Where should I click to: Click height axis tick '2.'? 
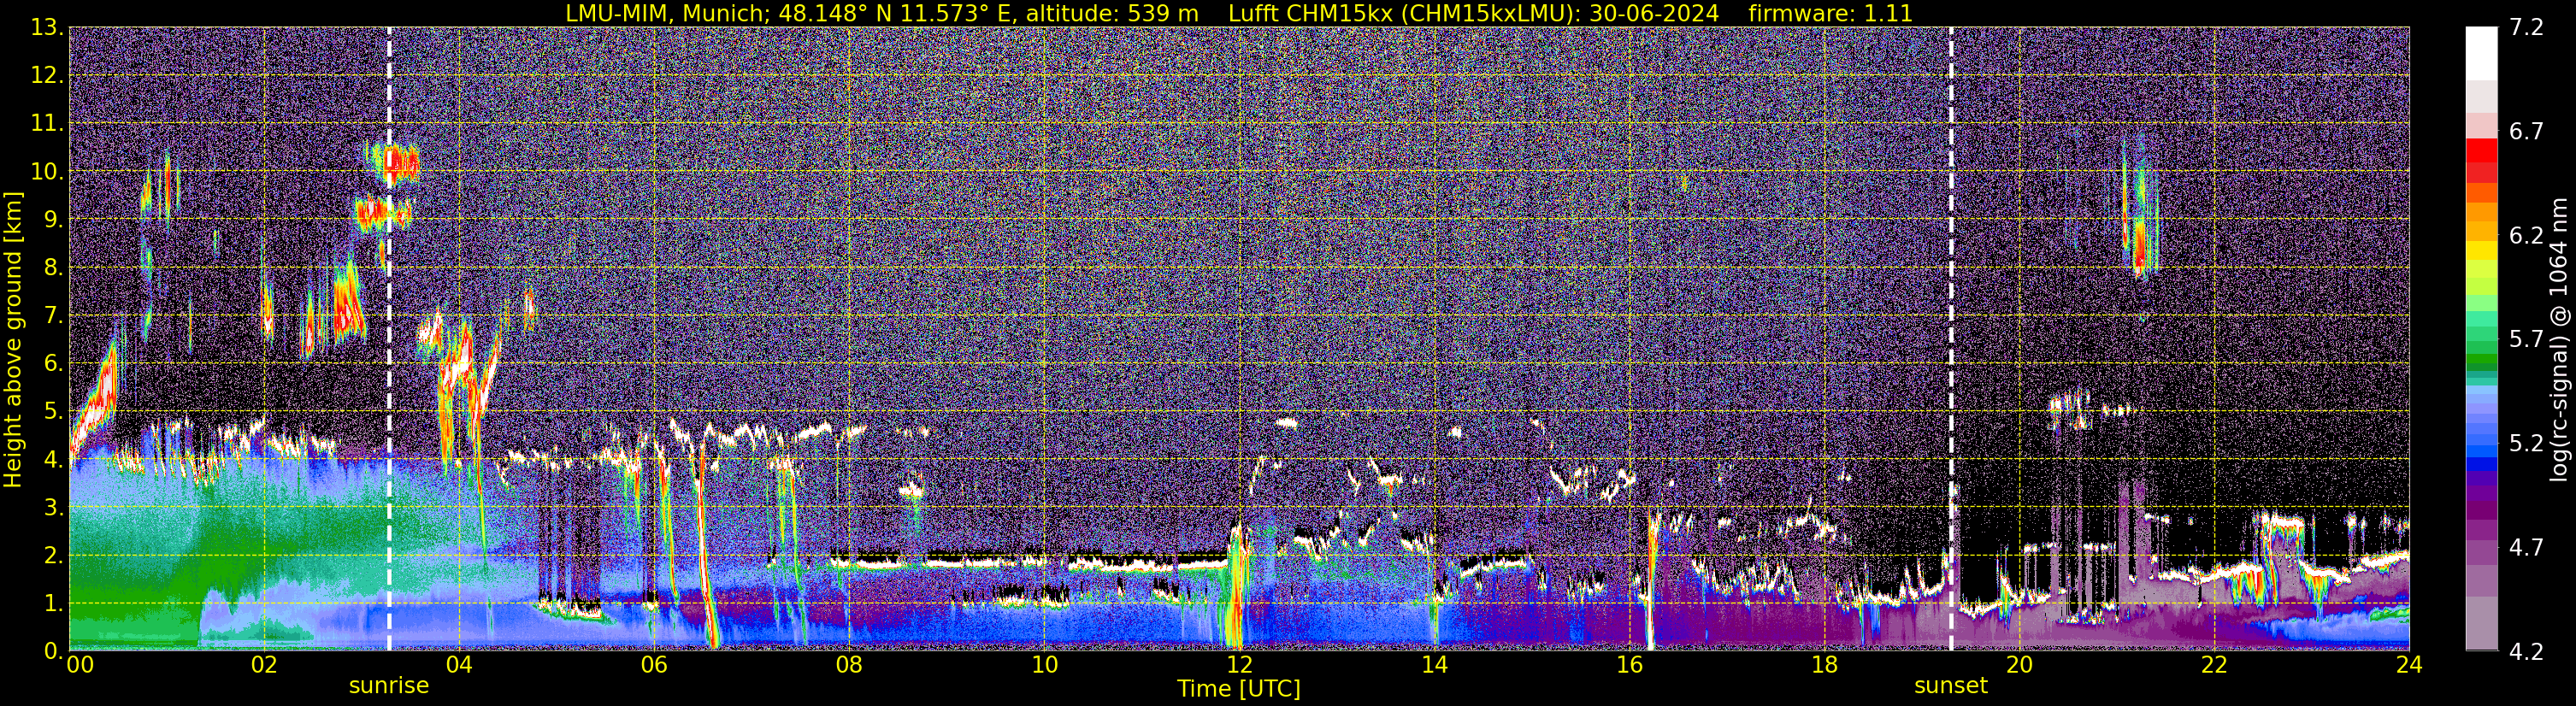coord(53,555)
